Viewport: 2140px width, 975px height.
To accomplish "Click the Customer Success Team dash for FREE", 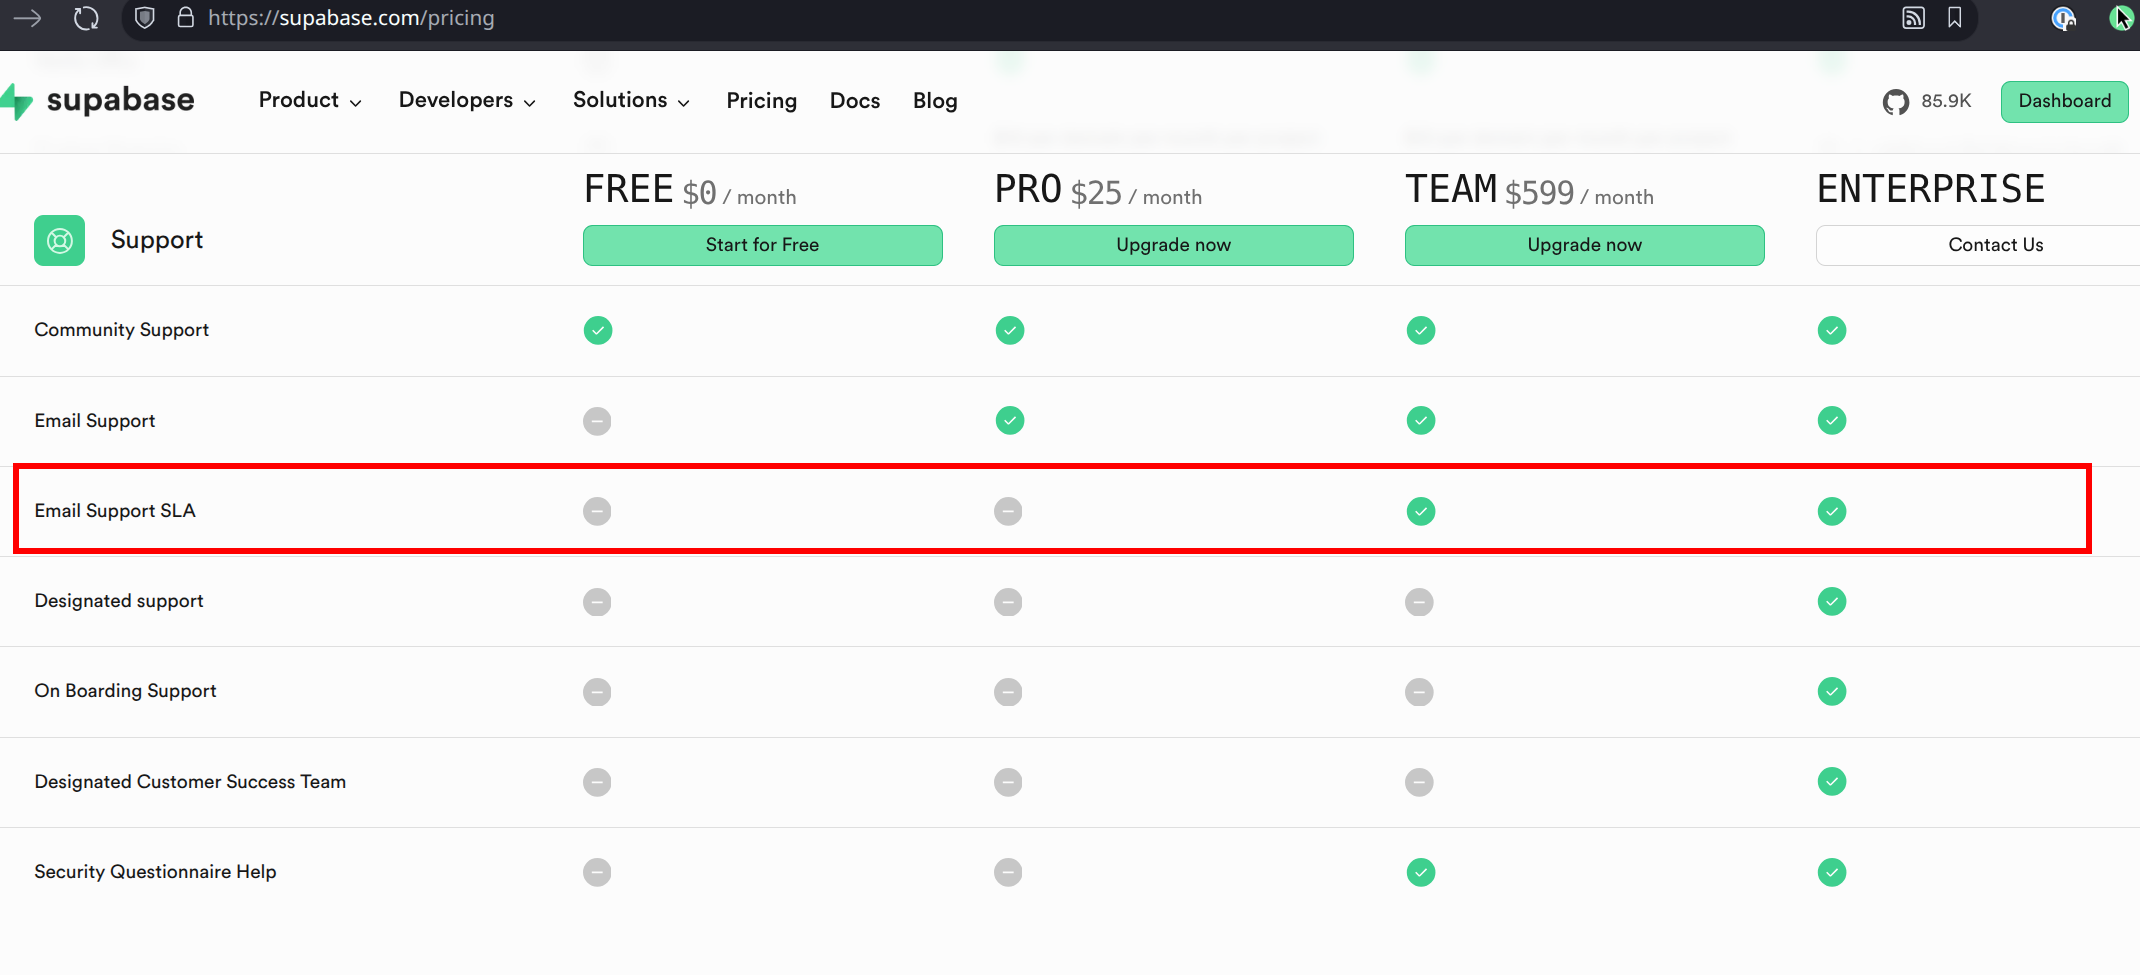I will point(597,782).
